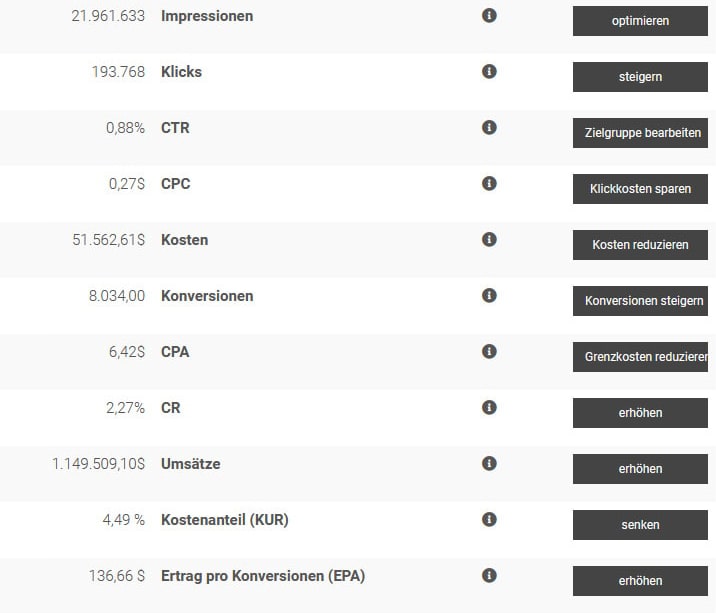Viewport: 716px width, 613px height.
Task: Select Grenzkosten reduzieren button
Action: pos(640,357)
